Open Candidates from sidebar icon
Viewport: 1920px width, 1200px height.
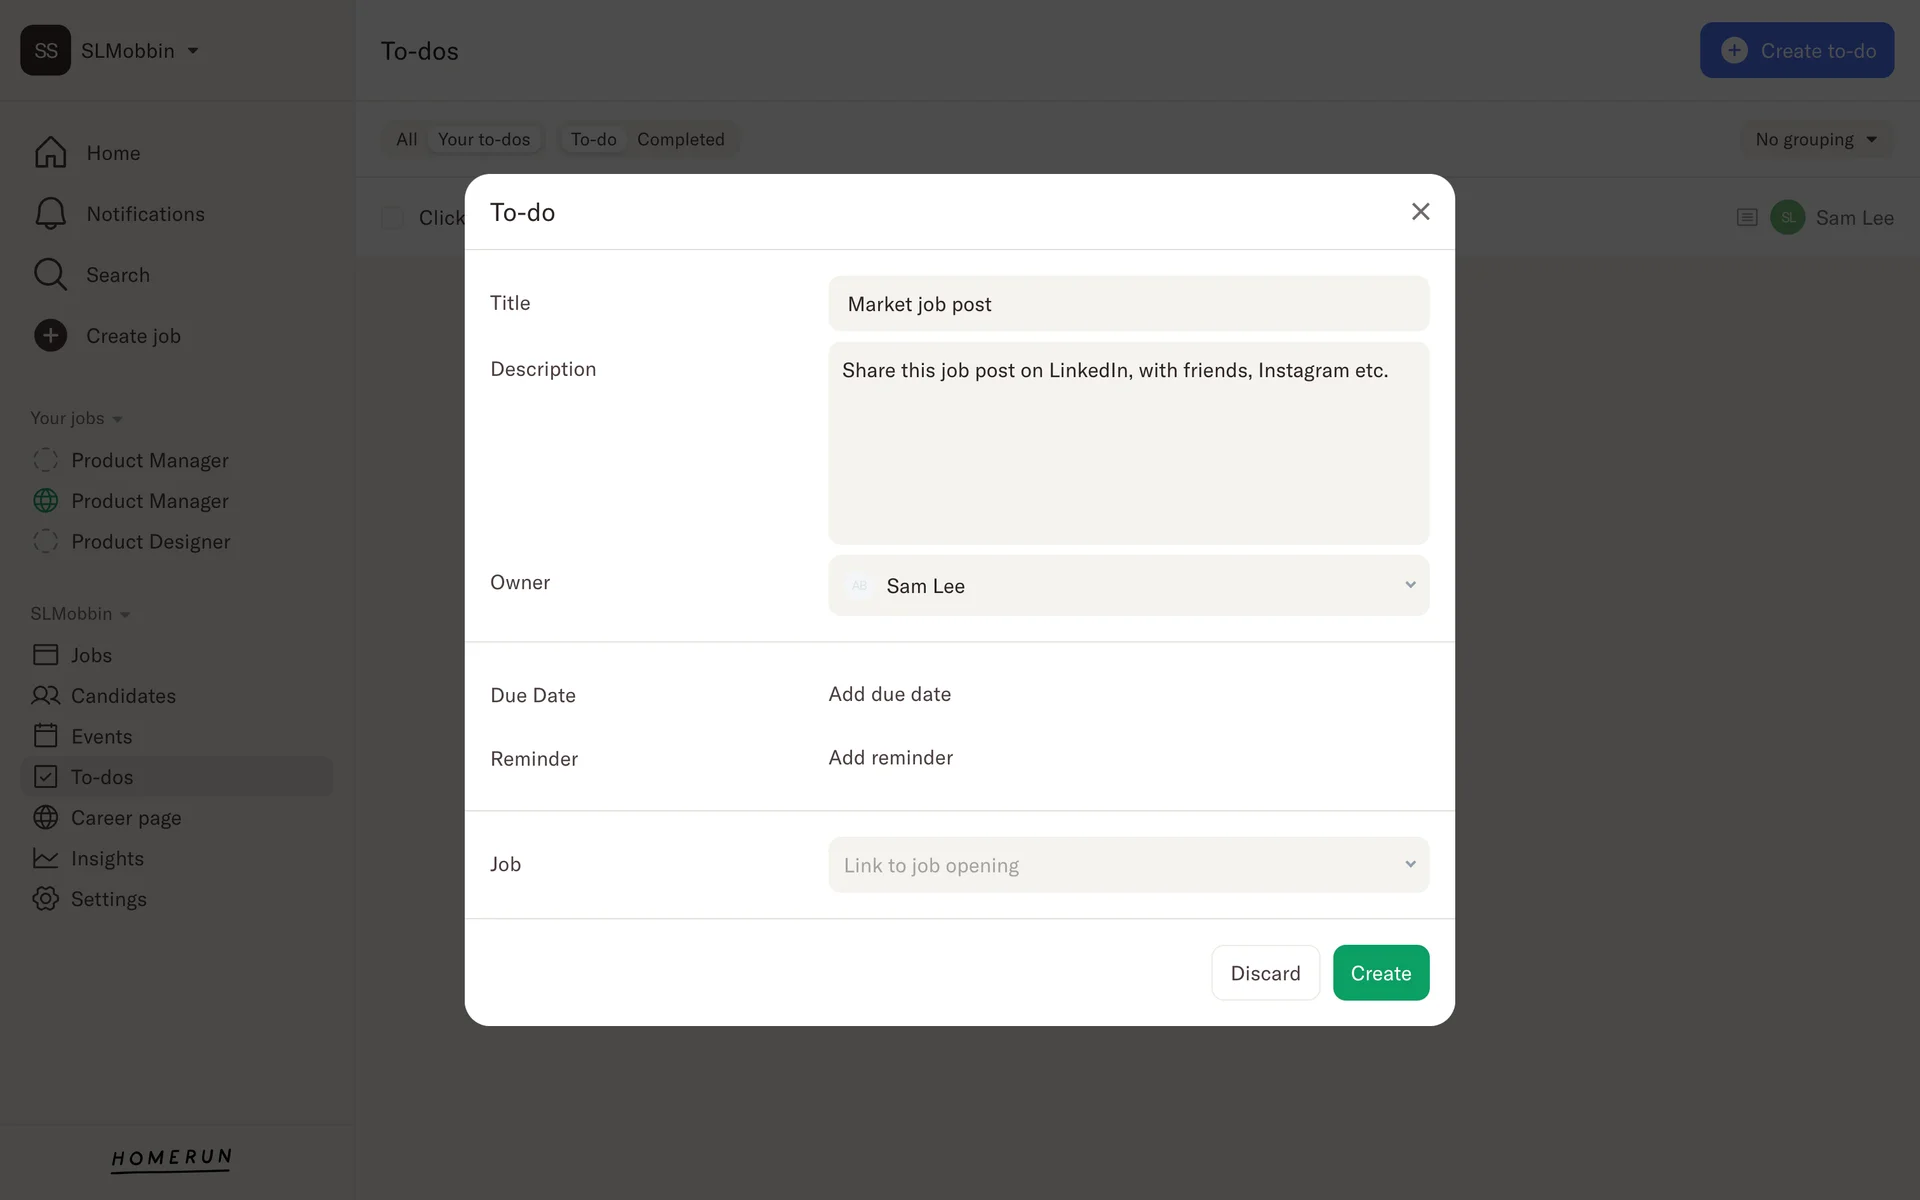pyautogui.click(x=46, y=695)
